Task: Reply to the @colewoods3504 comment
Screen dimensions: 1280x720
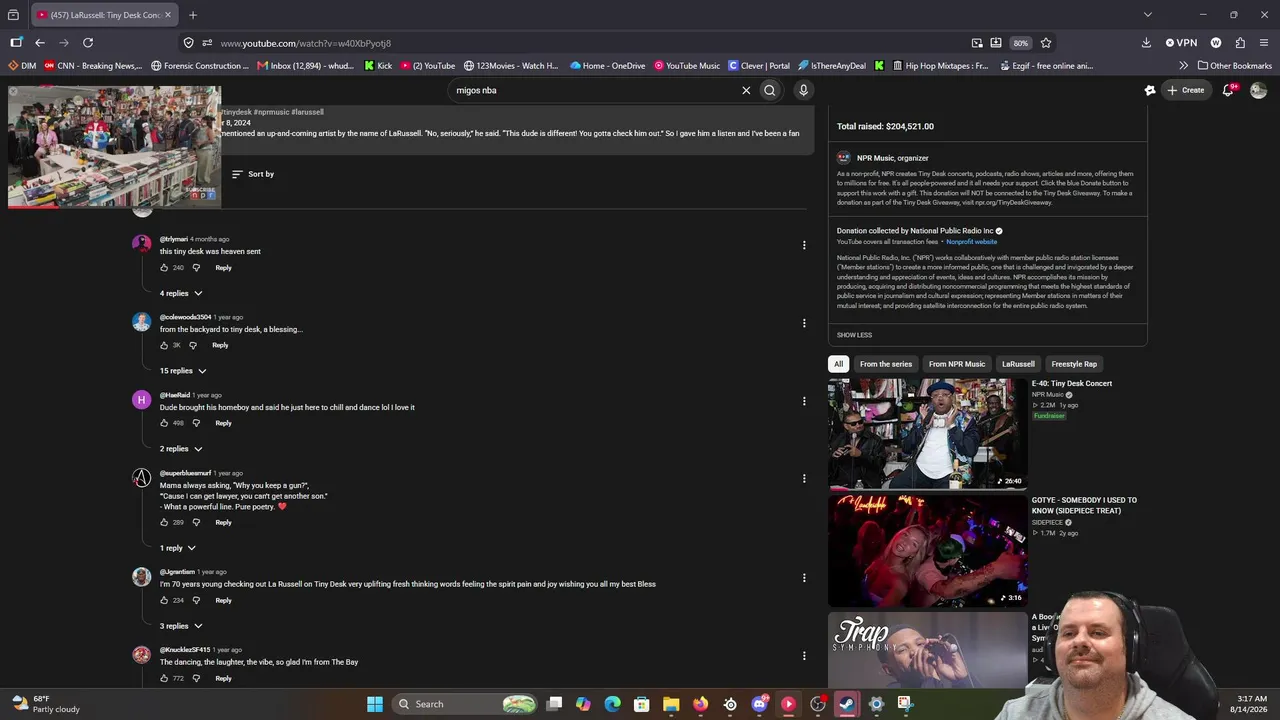Action: coord(220,346)
